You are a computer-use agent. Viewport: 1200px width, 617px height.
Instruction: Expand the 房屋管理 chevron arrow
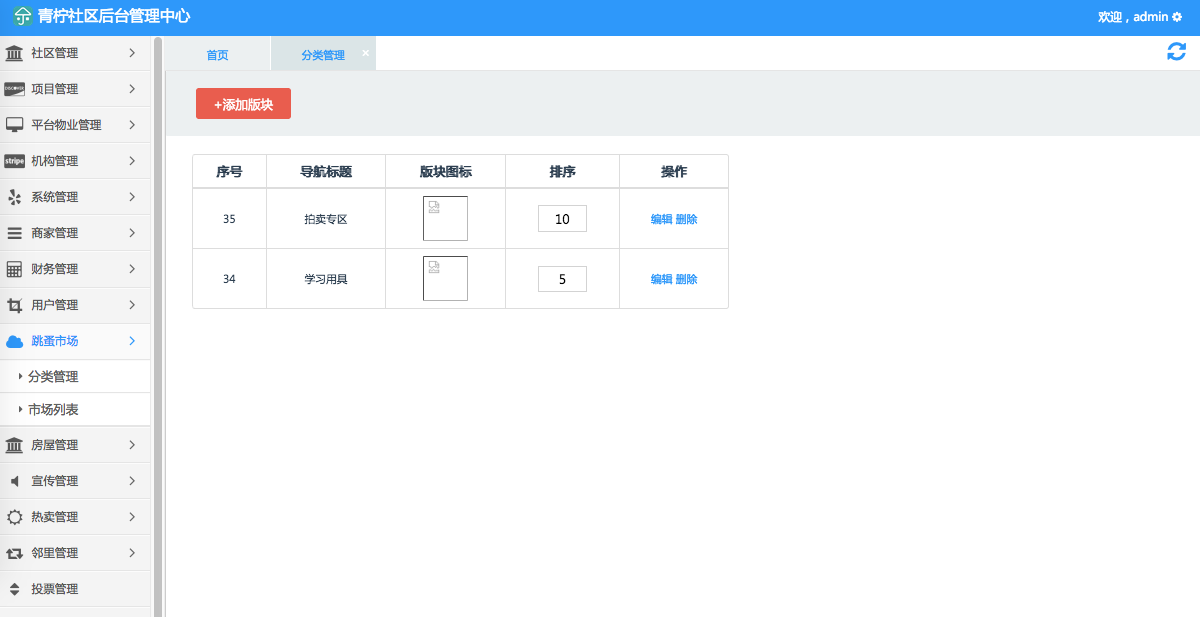click(132, 445)
